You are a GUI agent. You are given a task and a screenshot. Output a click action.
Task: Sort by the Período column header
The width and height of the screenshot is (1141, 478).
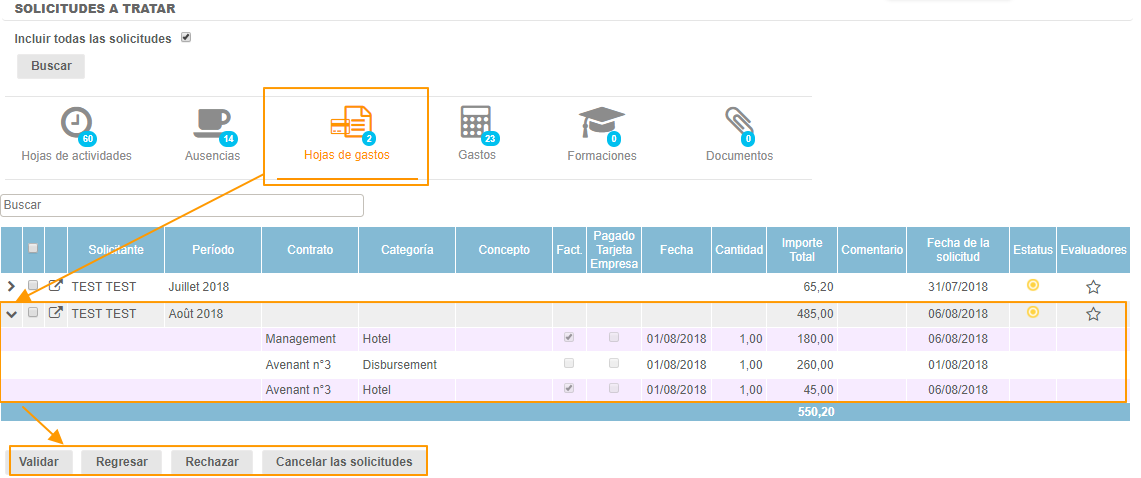tap(212, 250)
